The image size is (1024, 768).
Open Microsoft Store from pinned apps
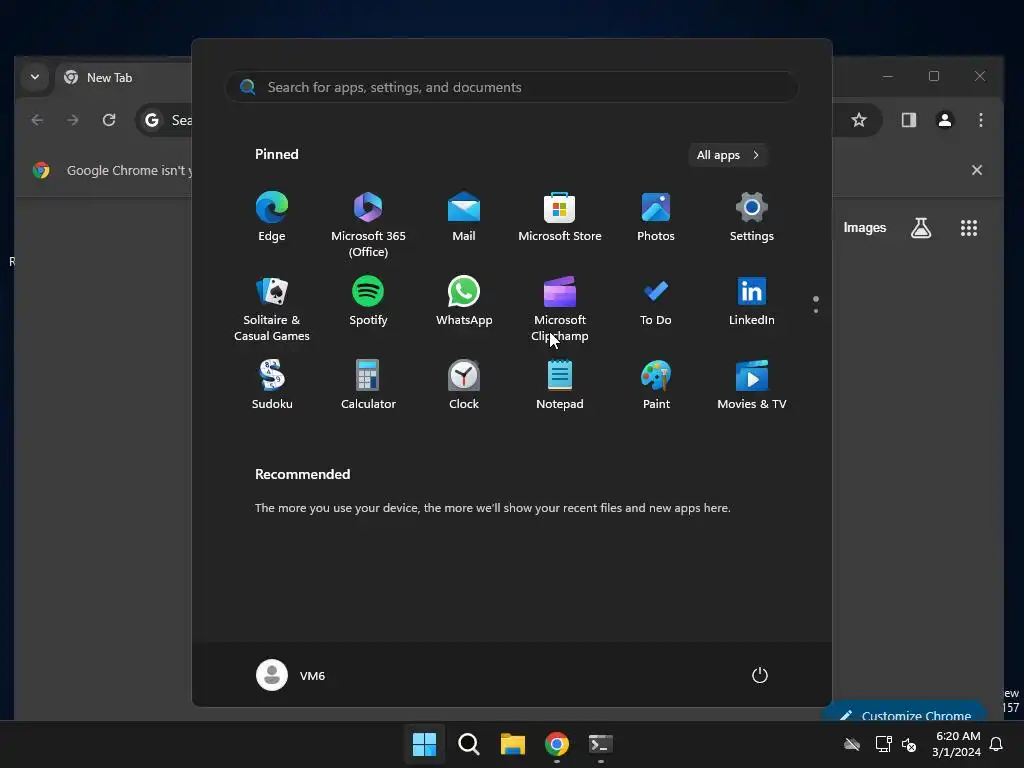[560, 217]
